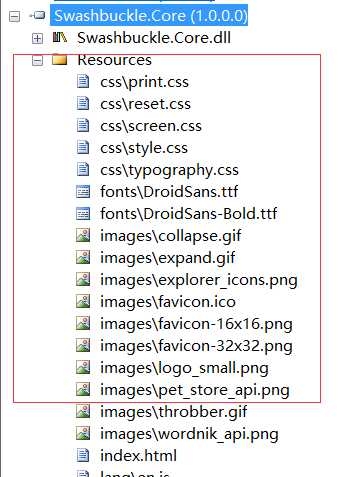Select the css\print.css resource
361x477 pixels.
[144, 82]
